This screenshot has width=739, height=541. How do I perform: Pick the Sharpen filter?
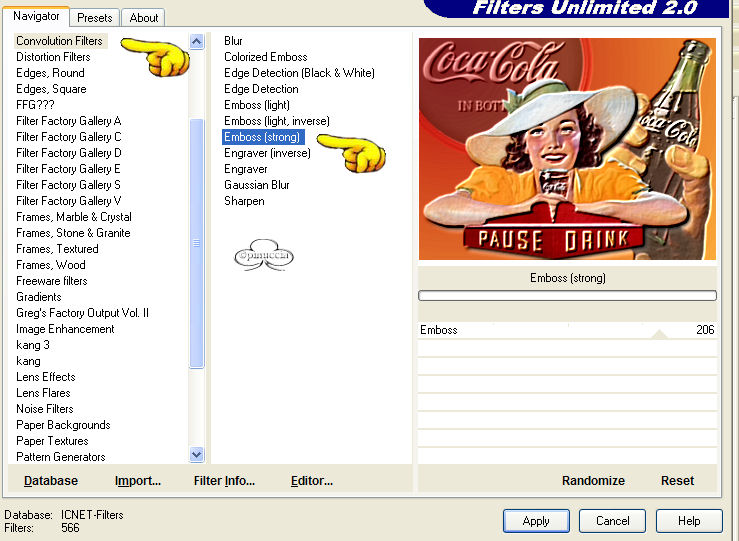coord(244,201)
